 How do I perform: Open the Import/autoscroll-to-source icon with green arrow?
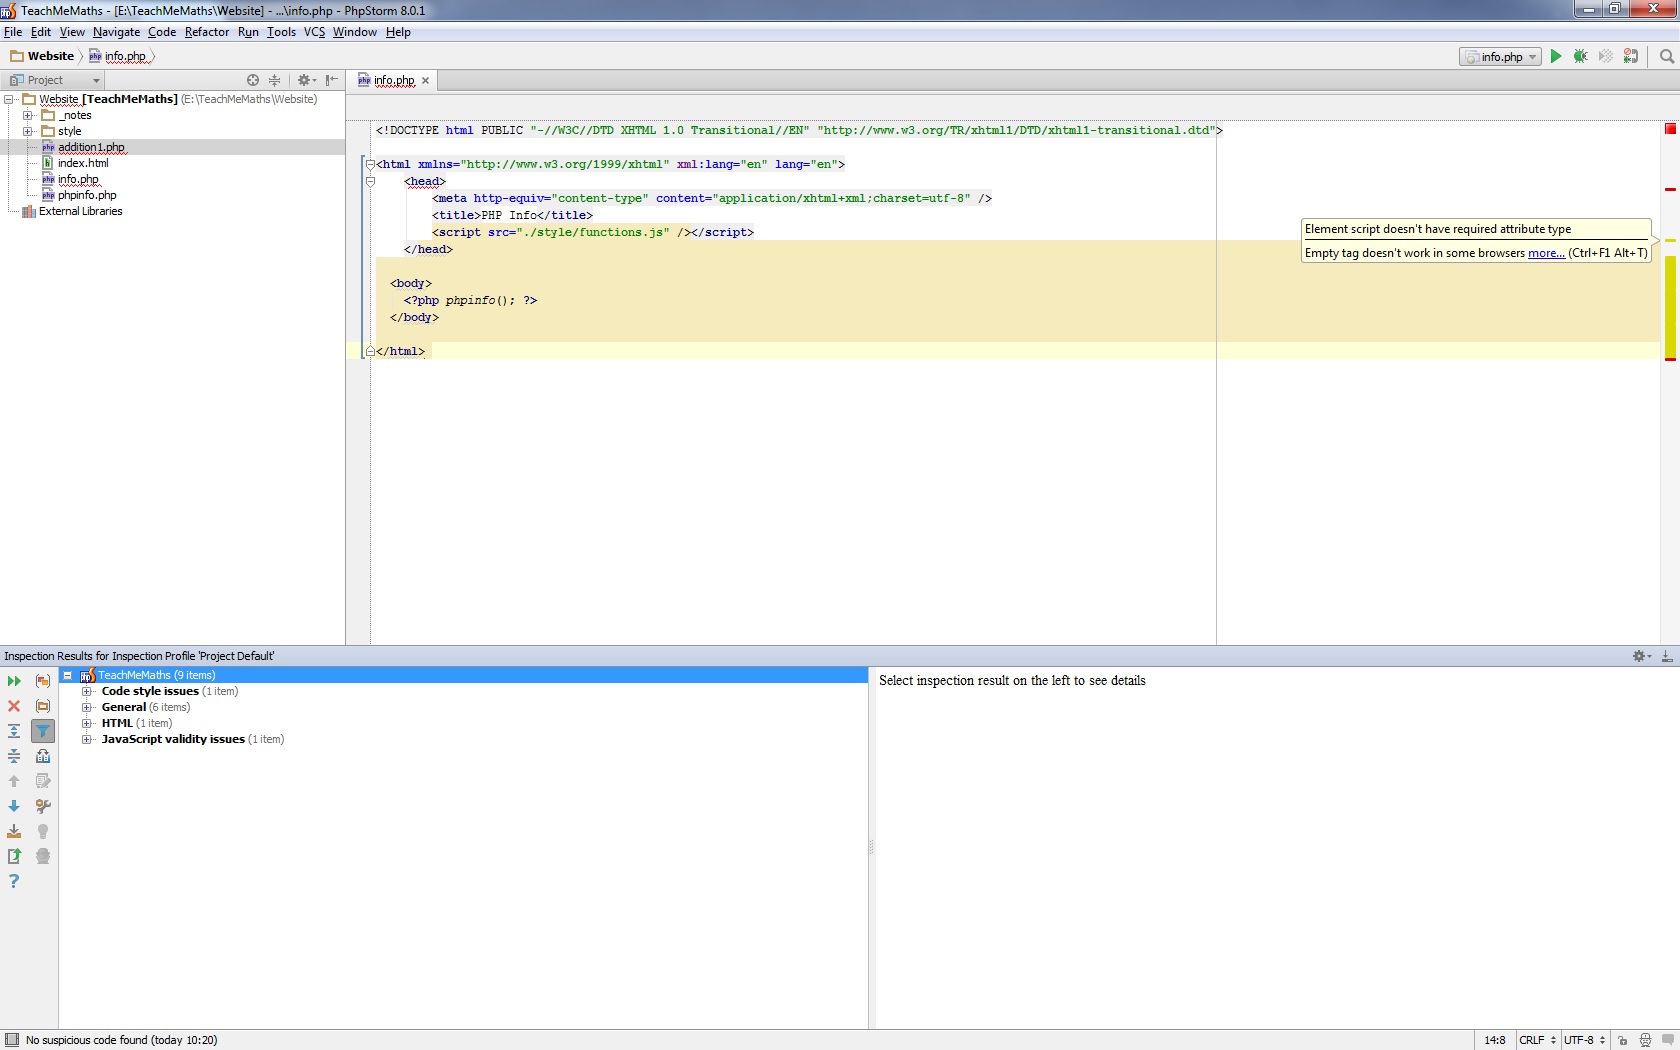[x=14, y=856]
